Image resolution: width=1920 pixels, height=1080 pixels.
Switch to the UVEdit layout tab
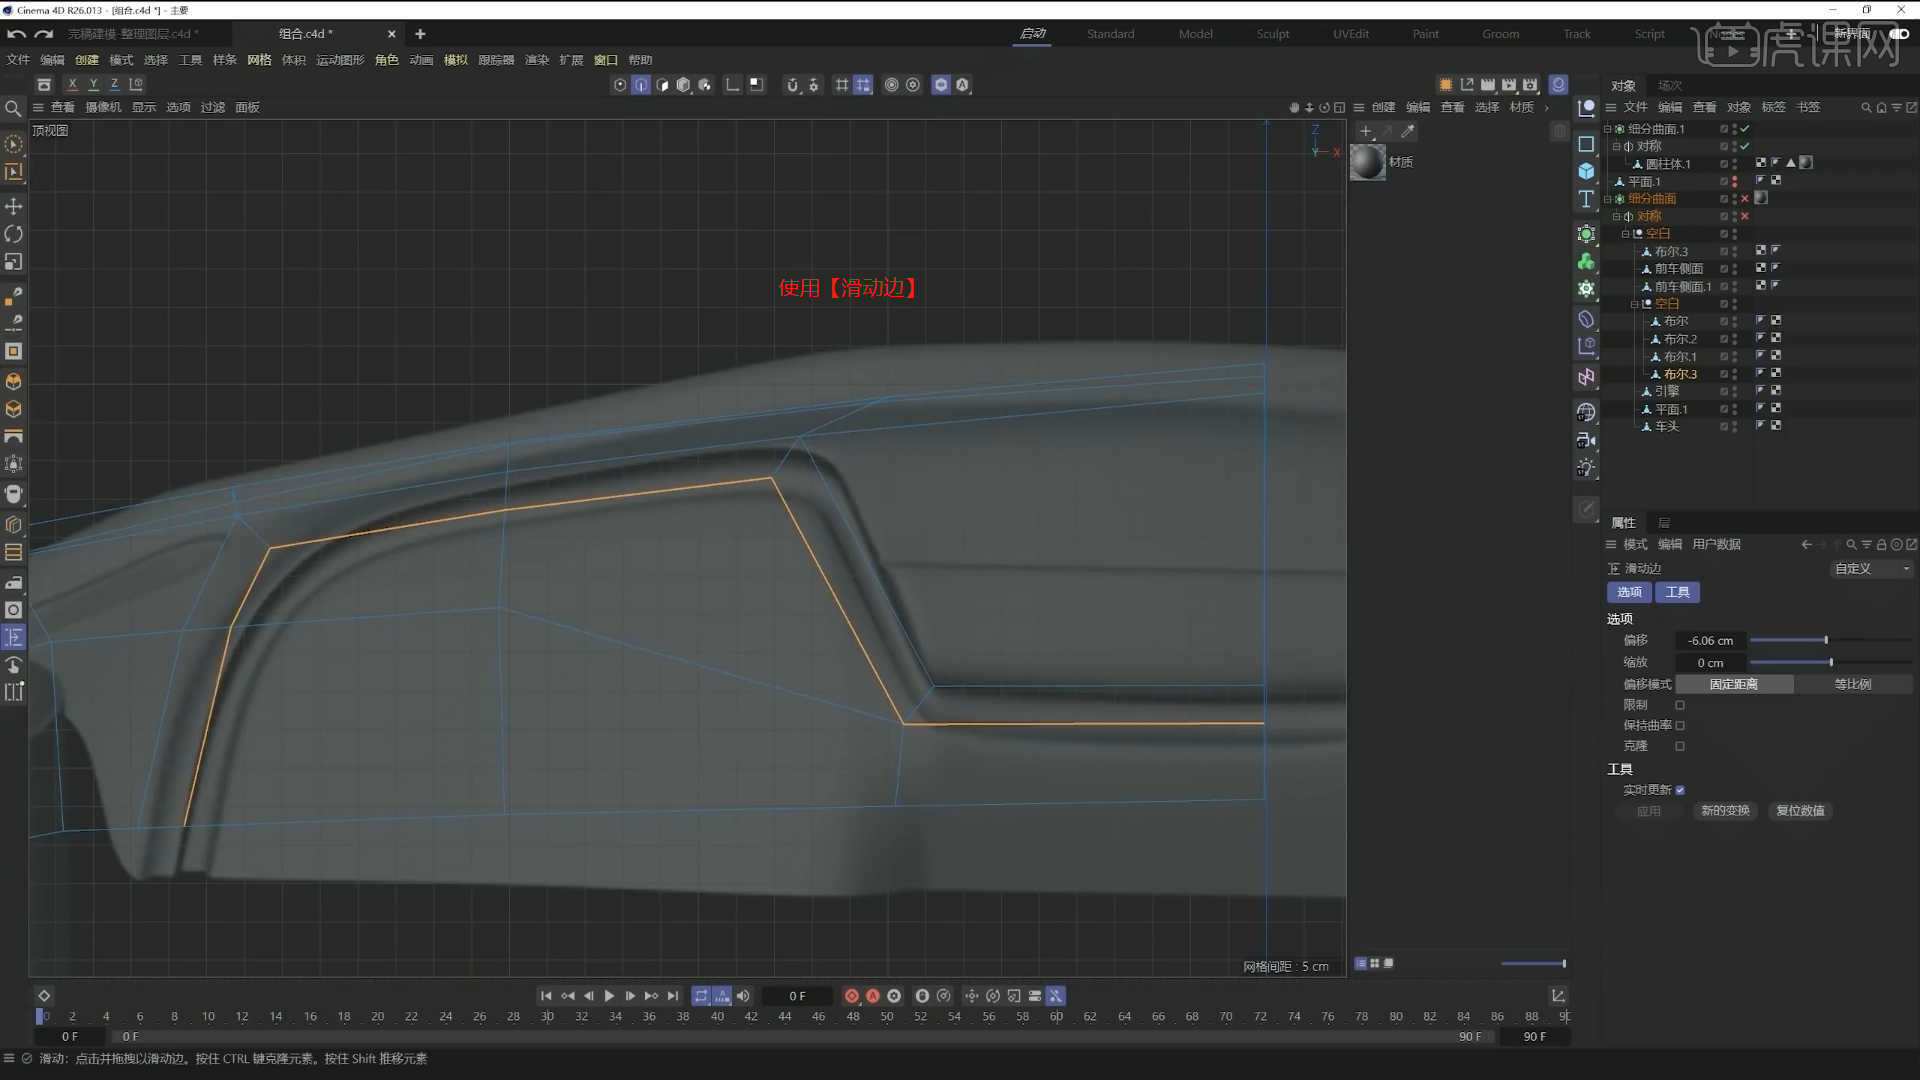click(x=1351, y=34)
